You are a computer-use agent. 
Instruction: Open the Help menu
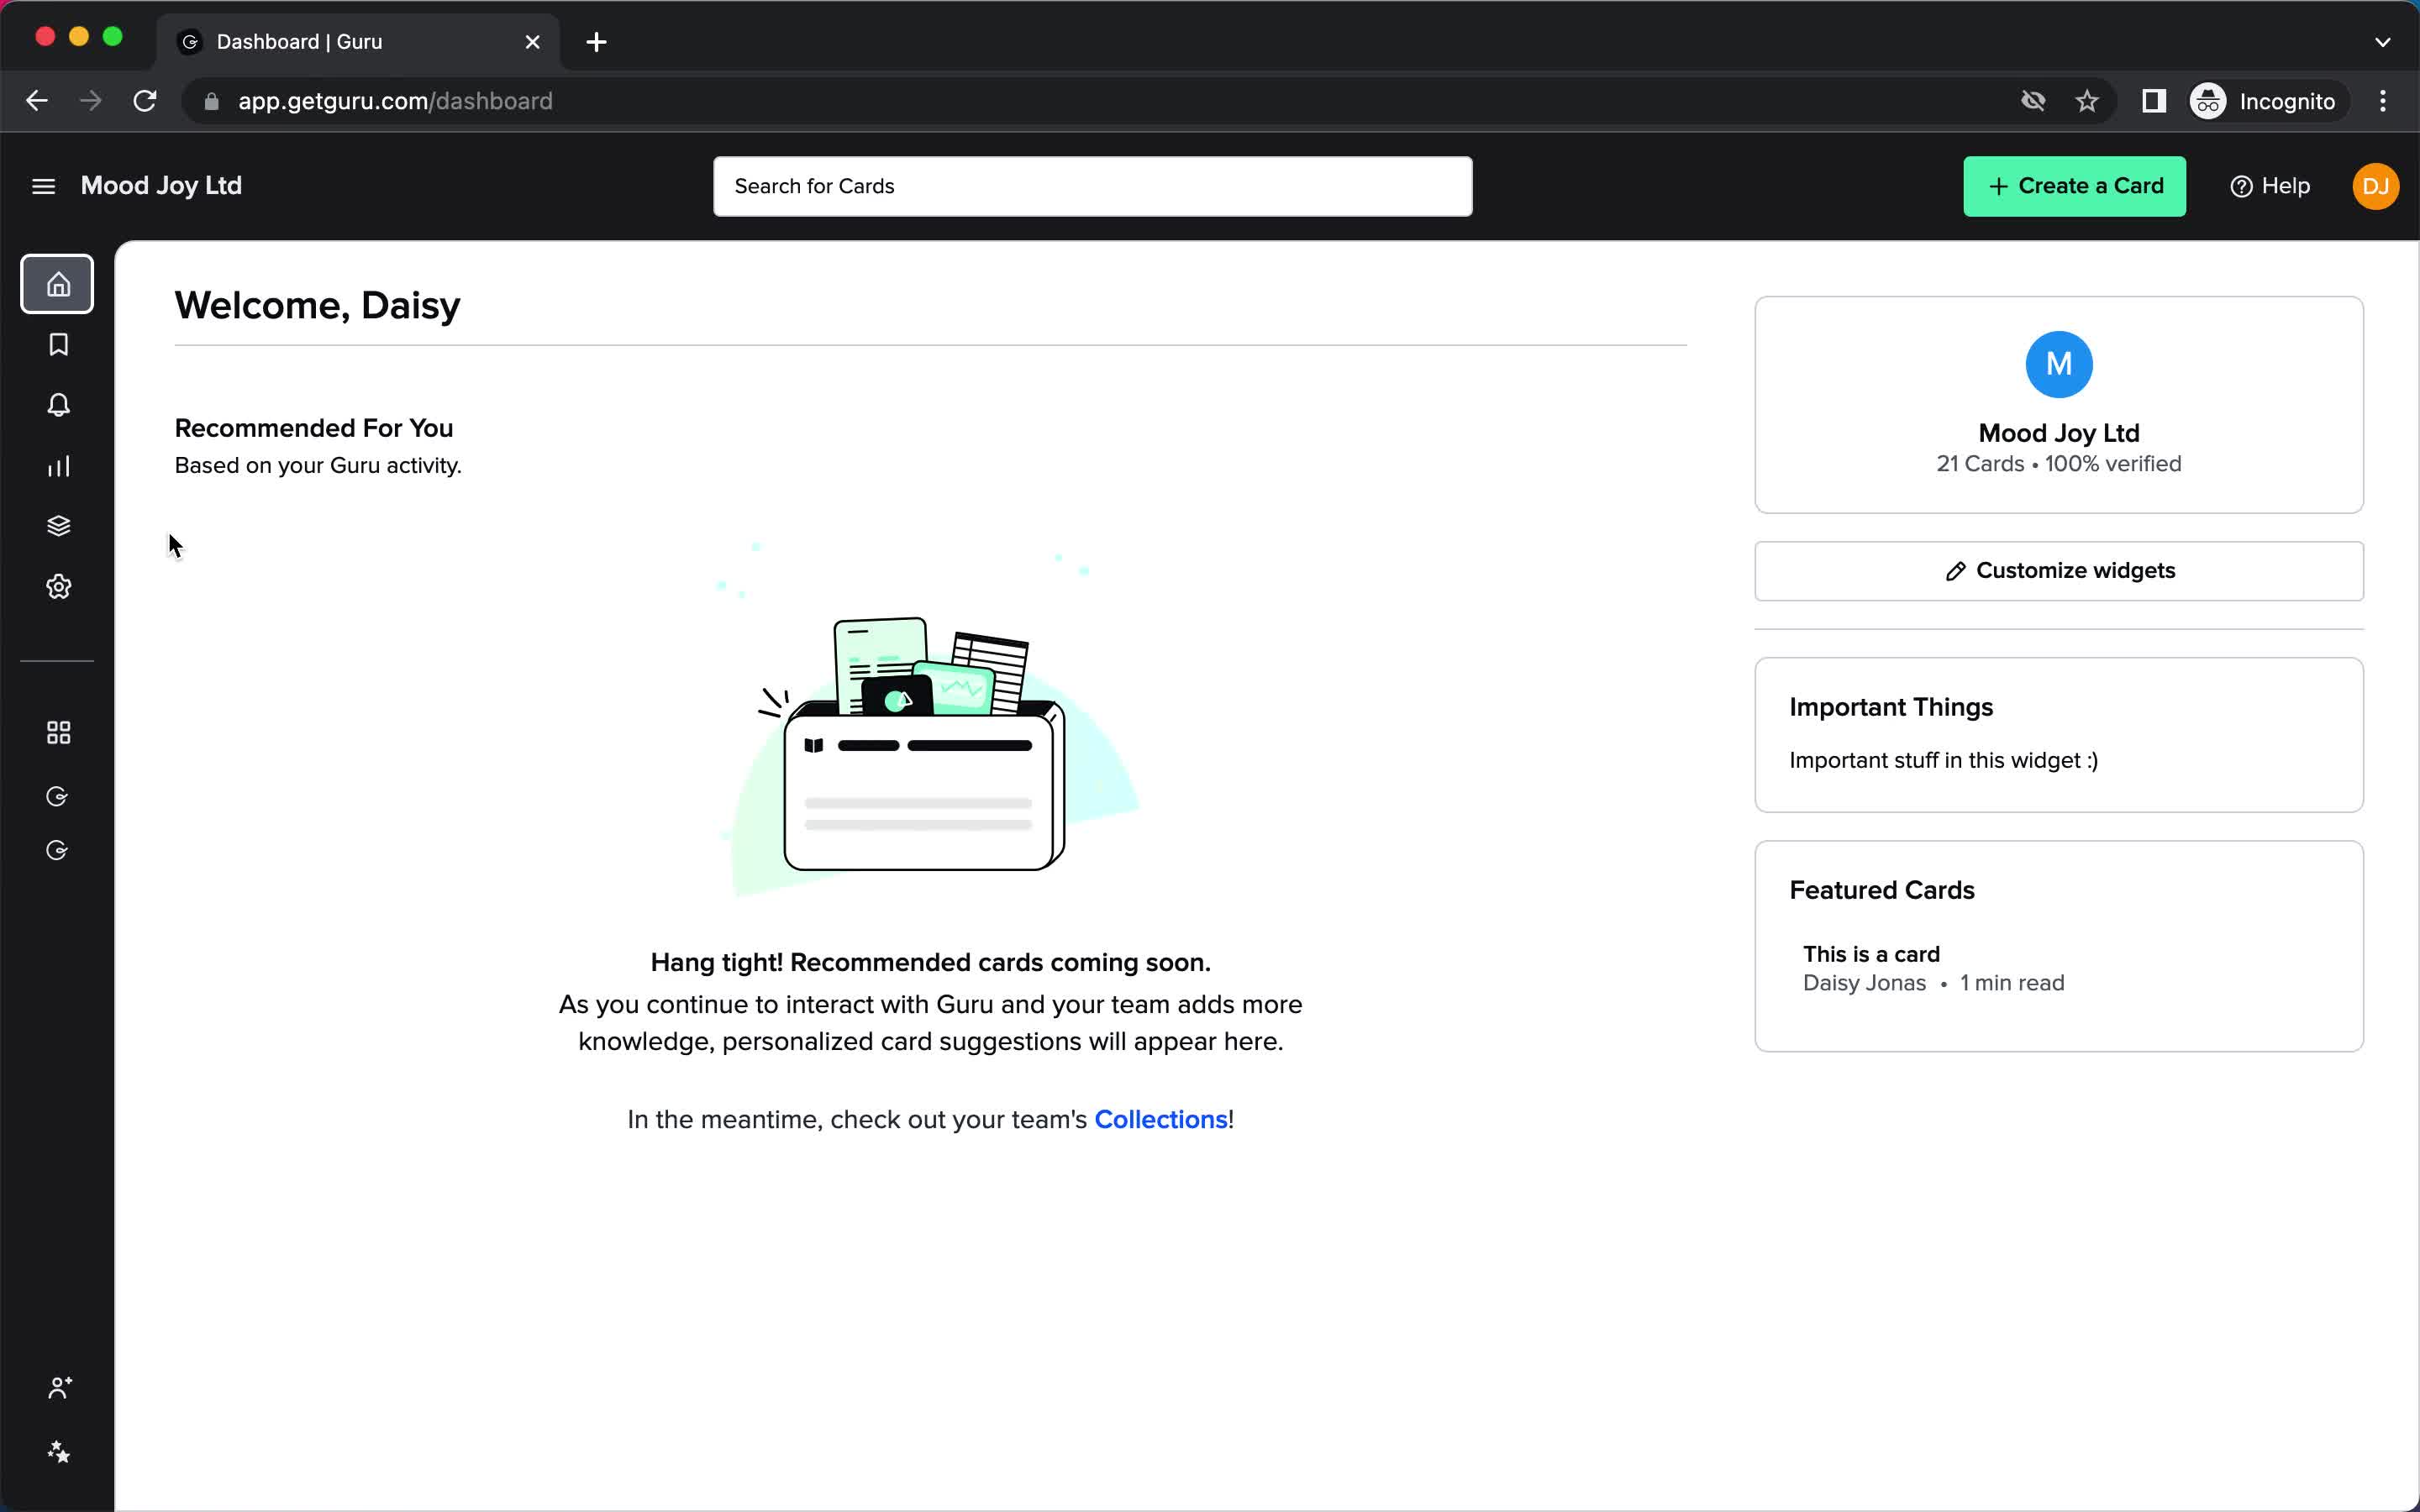tap(2270, 186)
